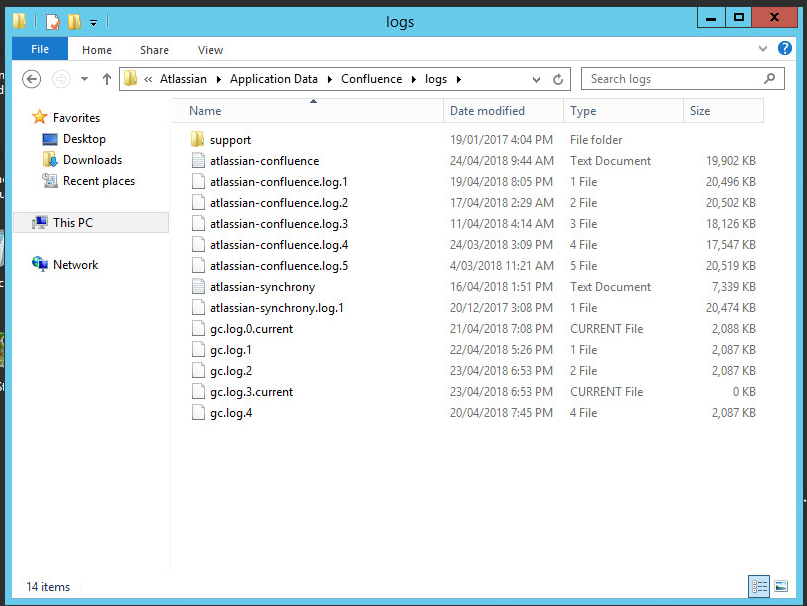The width and height of the screenshot is (807, 606).
Task: Select gc.log.1 file icon
Action: click(198, 350)
